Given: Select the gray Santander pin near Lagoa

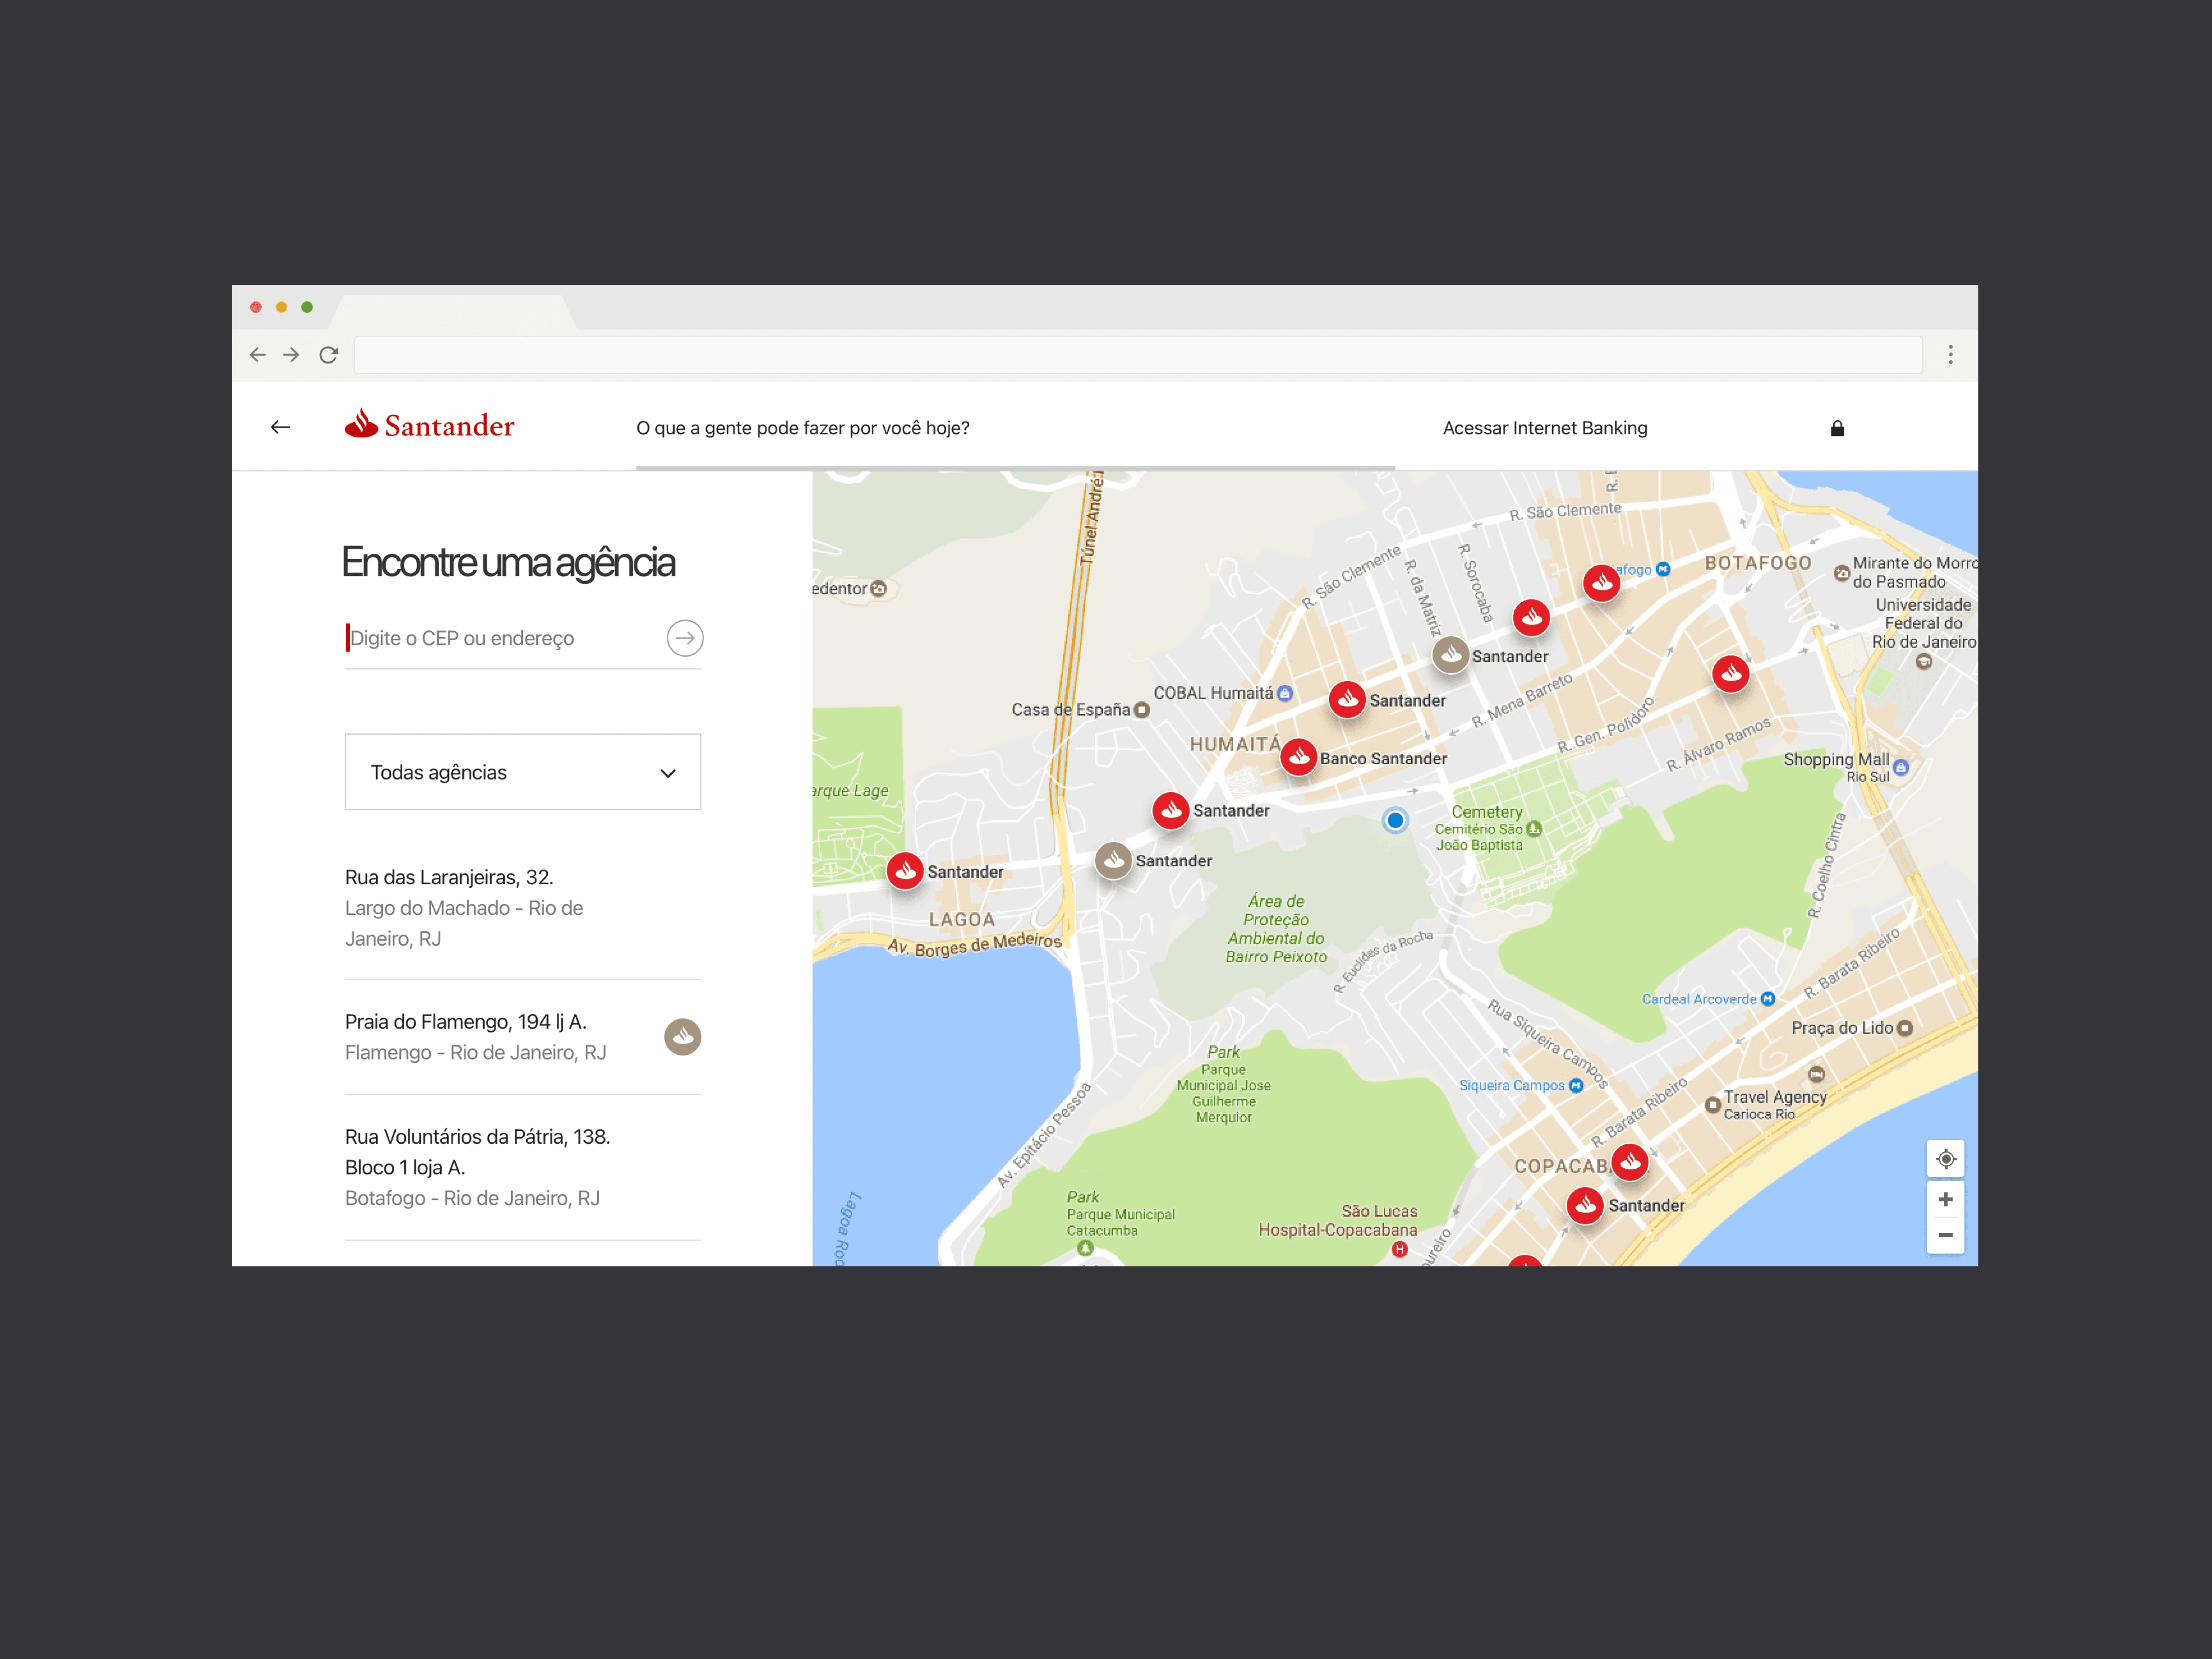Looking at the screenshot, I should [1113, 860].
